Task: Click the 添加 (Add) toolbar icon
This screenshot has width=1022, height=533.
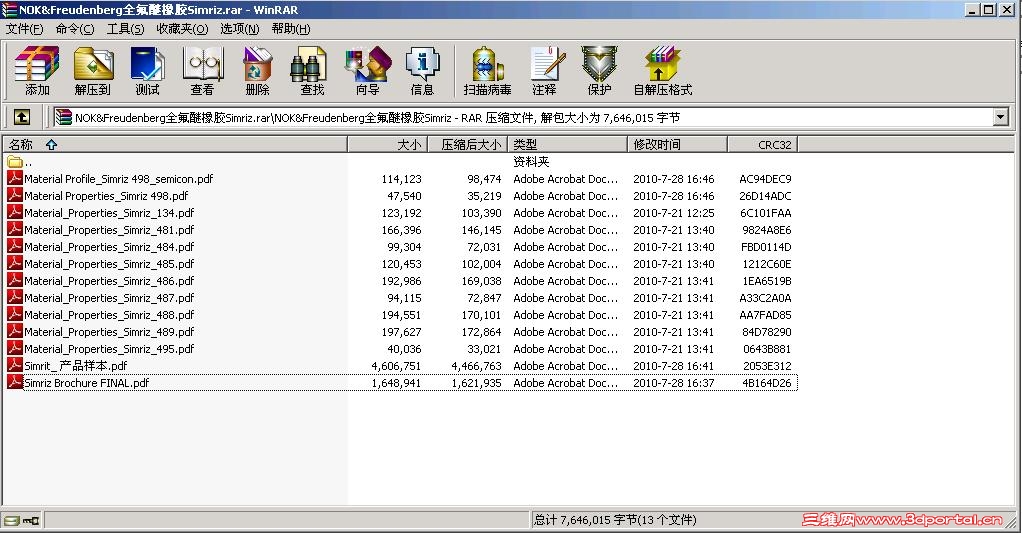Action: click(37, 70)
